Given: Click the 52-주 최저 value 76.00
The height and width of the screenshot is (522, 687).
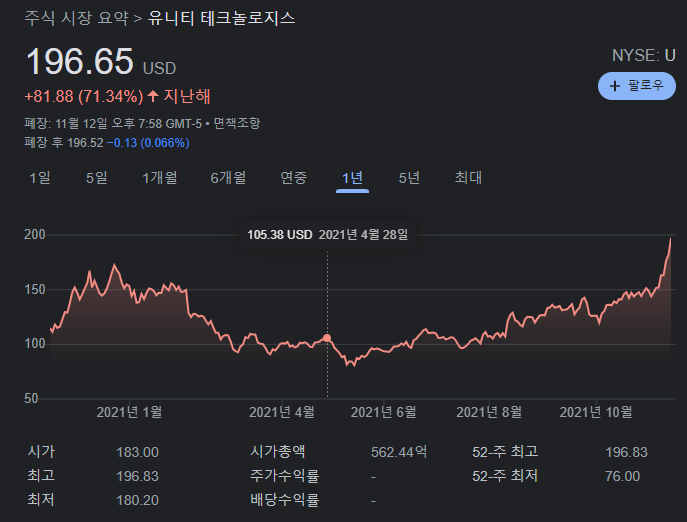Looking at the screenshot, I should tap(623, 476).
